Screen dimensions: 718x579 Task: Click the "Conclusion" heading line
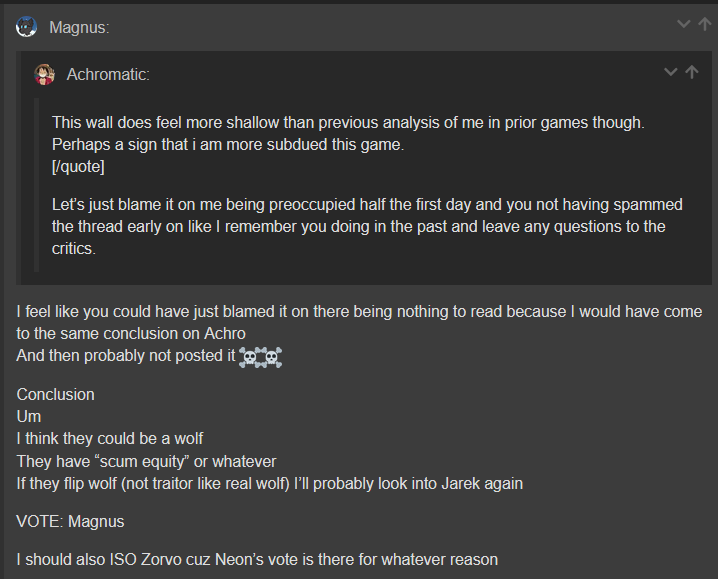pos(55,394)
